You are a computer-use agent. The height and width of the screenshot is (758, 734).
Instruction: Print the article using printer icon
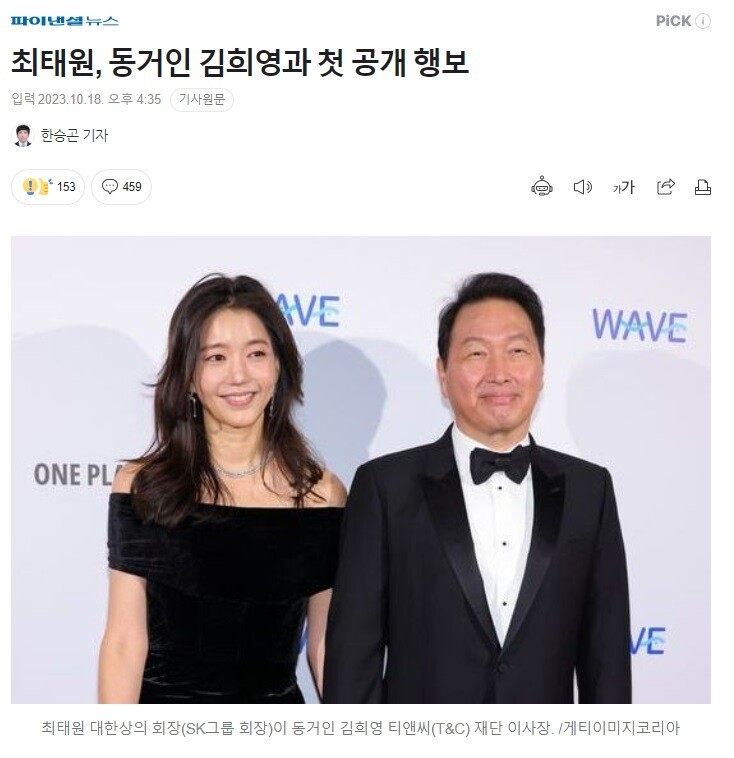(x=703, y=187)
